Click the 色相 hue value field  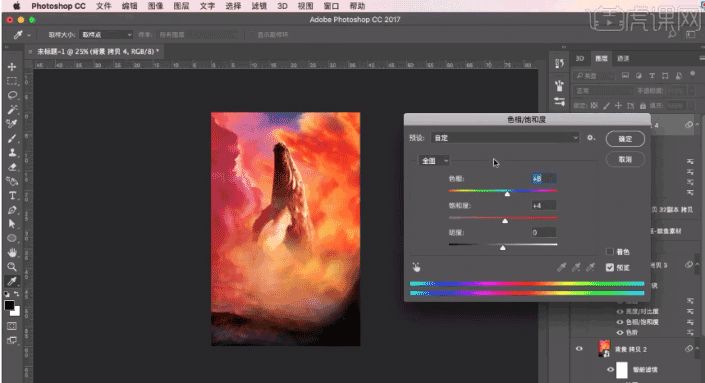coord(544,178)
